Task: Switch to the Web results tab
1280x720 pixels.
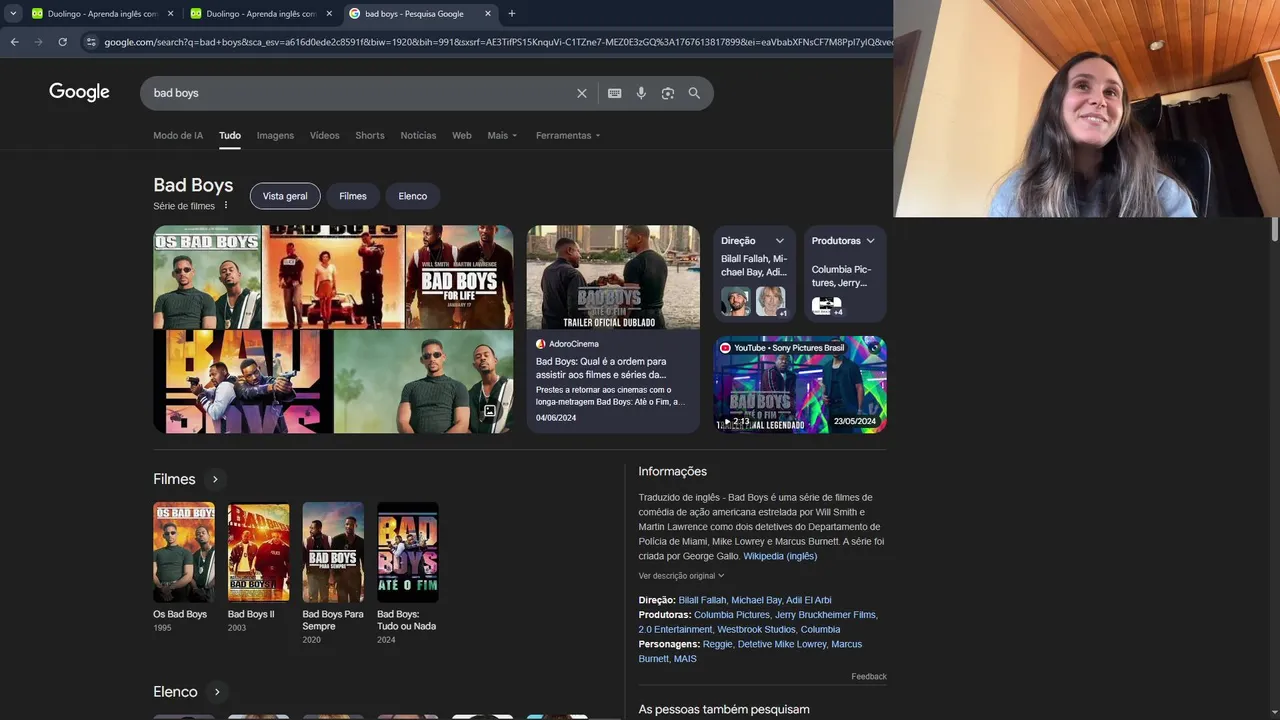Action: (x=462, y=136)
